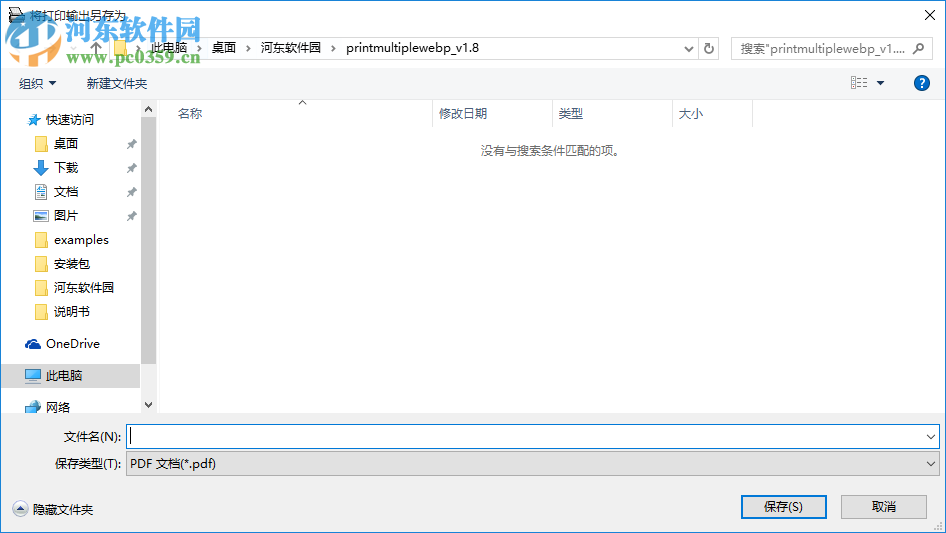Click the 取消 cancel button
Viewport: 946px width, 533px height.
tap(884, 506)
